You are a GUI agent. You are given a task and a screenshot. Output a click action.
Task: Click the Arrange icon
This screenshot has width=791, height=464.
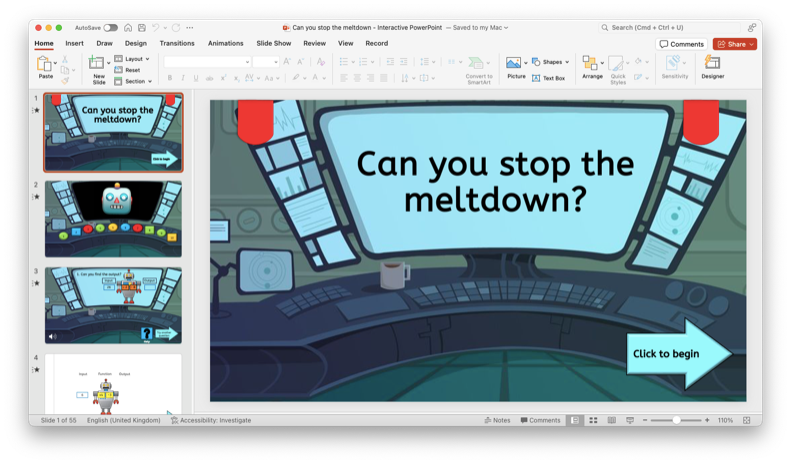[590, 63]
